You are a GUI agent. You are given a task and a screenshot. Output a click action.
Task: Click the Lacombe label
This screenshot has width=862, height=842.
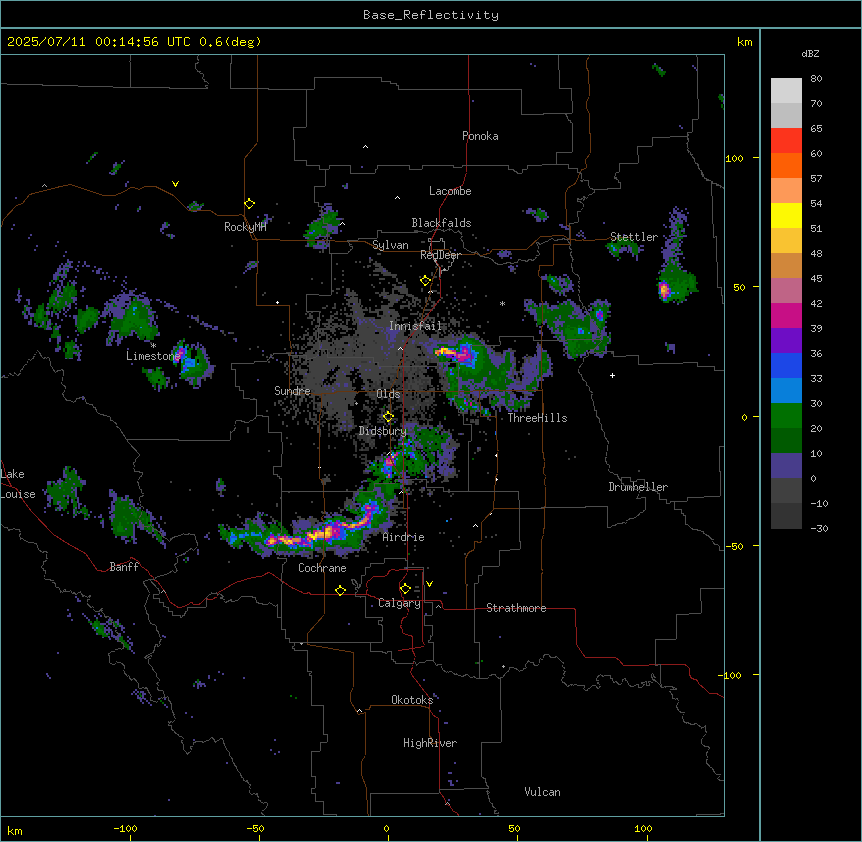(x=450, y=191)
